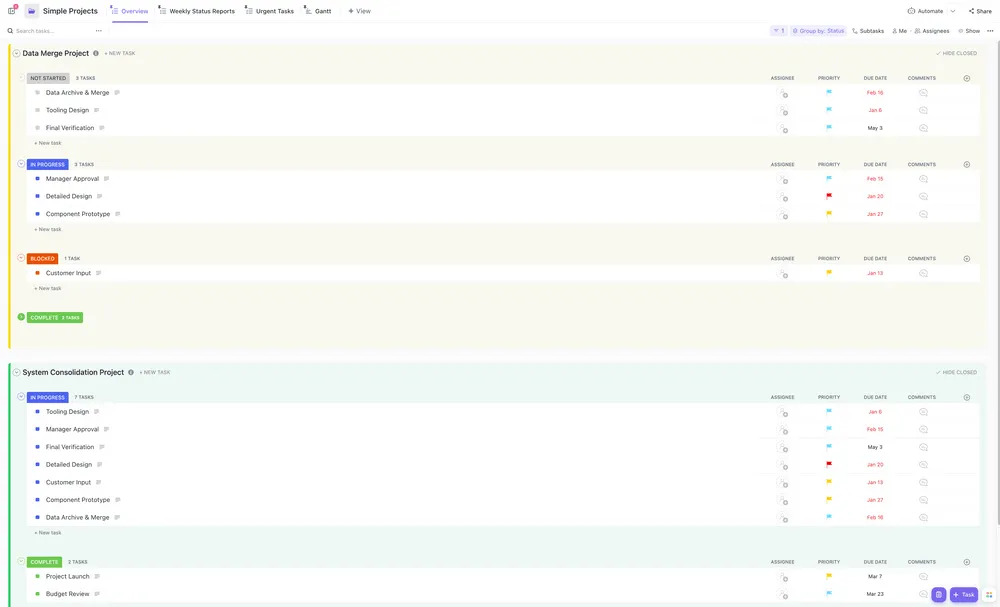Set assignee for Data Archive & Merge in Not Started

point(782,93)
